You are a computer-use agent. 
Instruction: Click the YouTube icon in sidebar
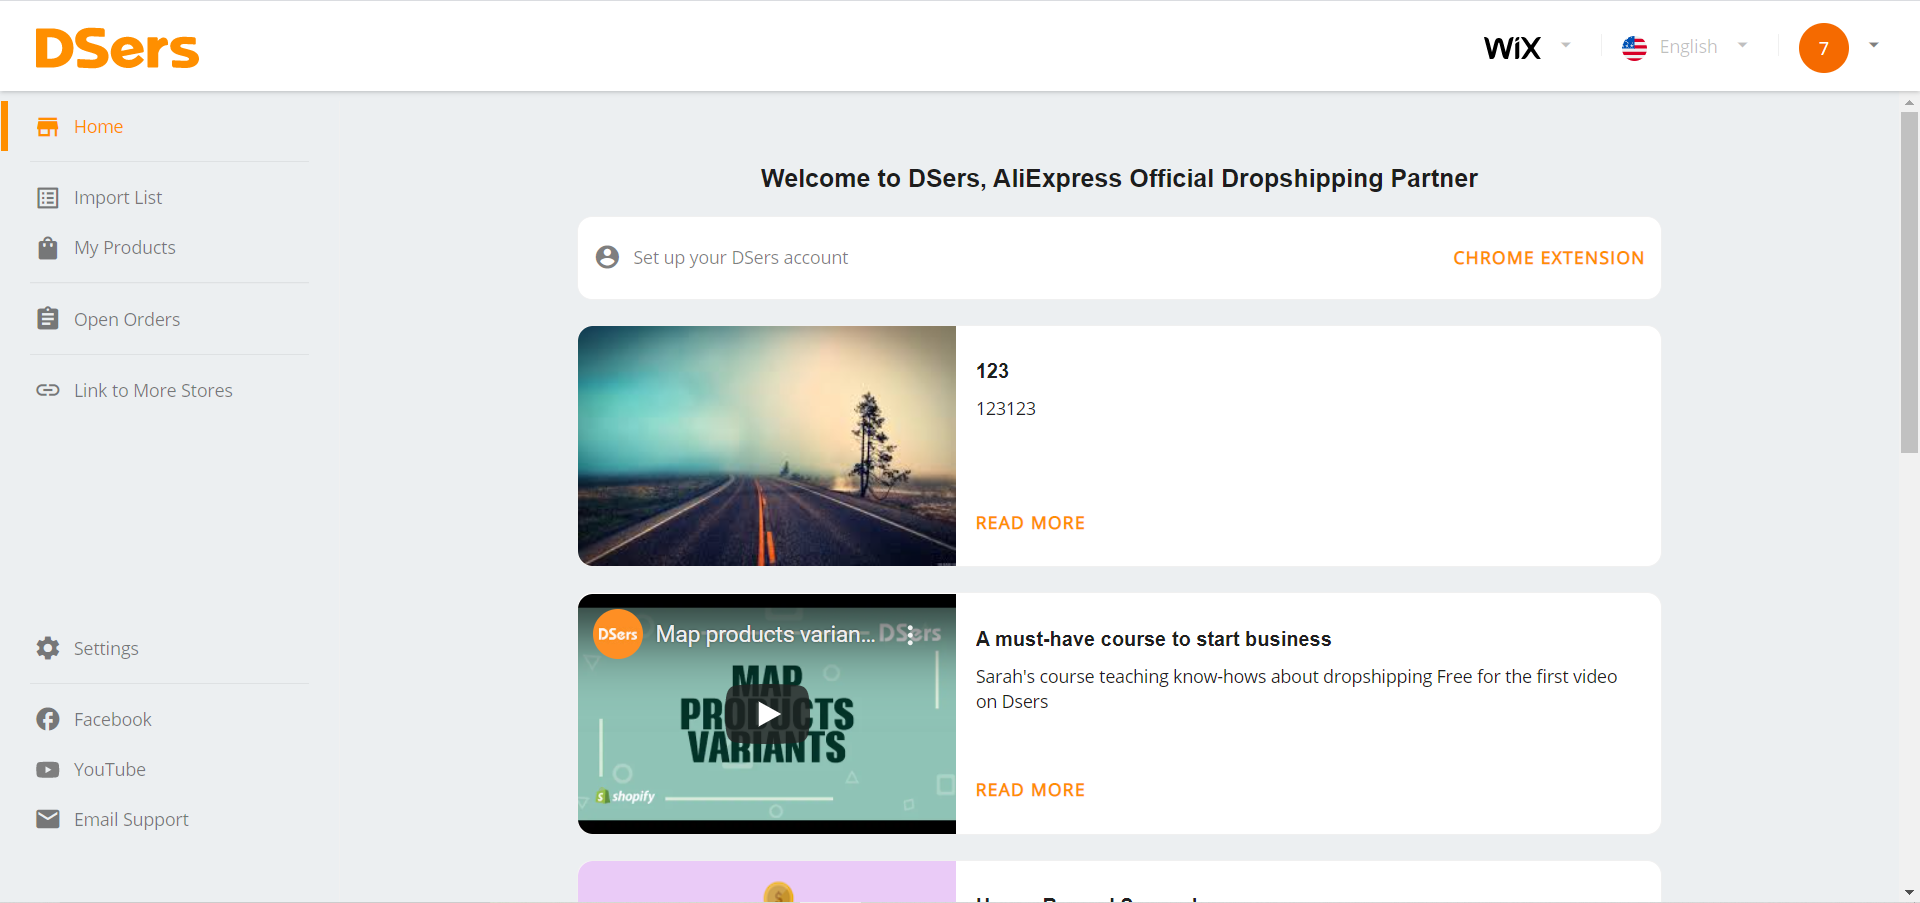47,770
